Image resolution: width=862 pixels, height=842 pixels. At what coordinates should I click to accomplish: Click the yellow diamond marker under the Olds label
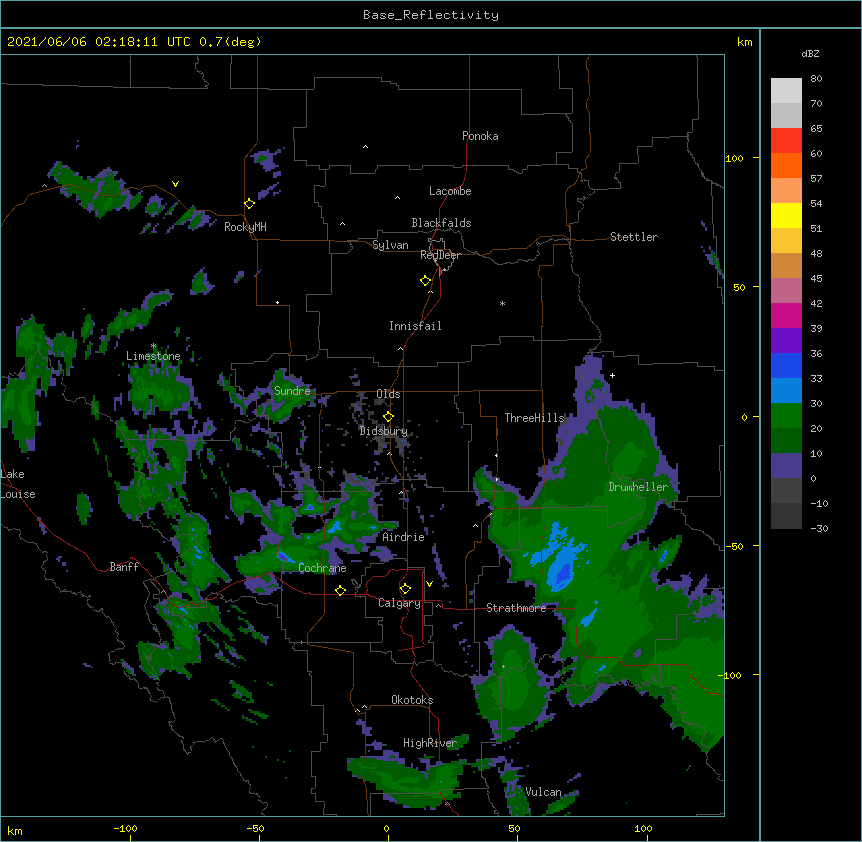pyautogui.click(x=388, y=417)
